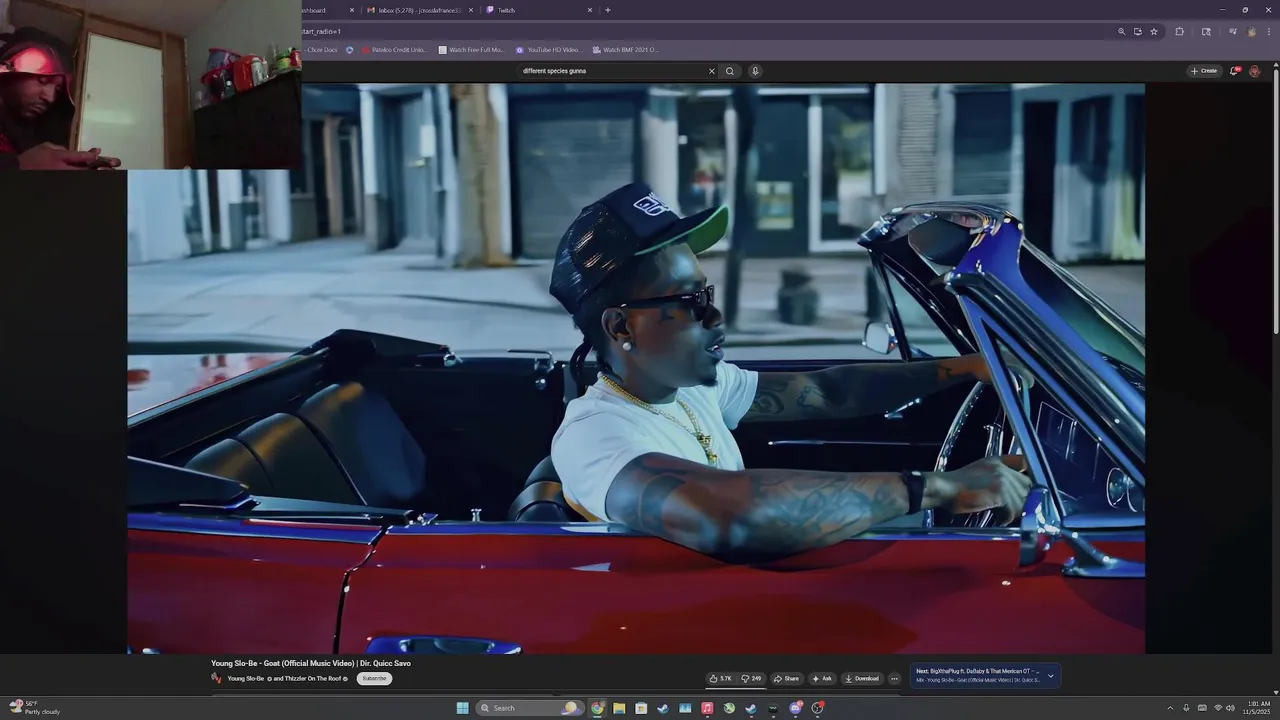Image resolution: width=1280 pixels, height=720 pixels.
Task: Open the clock and date 1:01 AM
Action: click(x=1255, y=708)
